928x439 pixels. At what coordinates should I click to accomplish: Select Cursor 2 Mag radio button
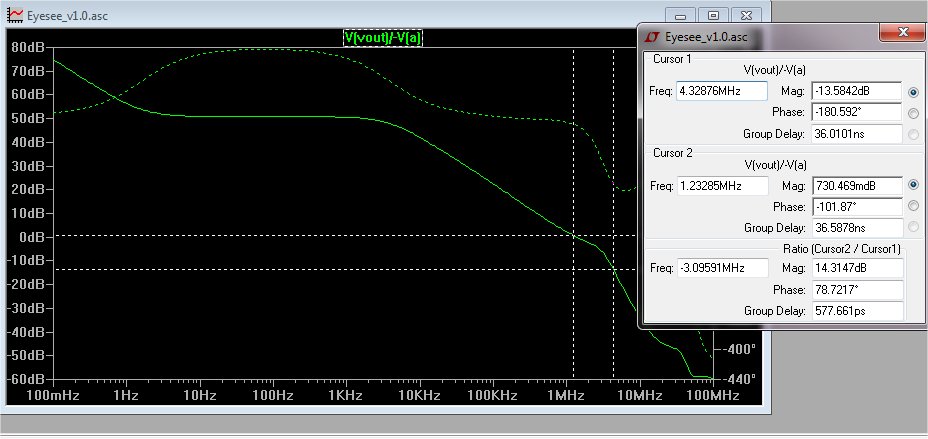point(914,186)
